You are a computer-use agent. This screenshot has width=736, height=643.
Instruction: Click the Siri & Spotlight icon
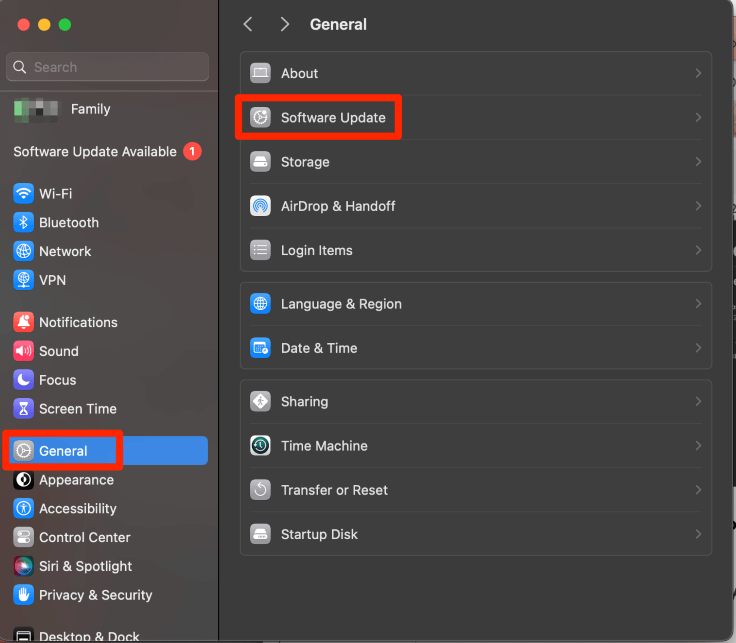pos(23,566)
